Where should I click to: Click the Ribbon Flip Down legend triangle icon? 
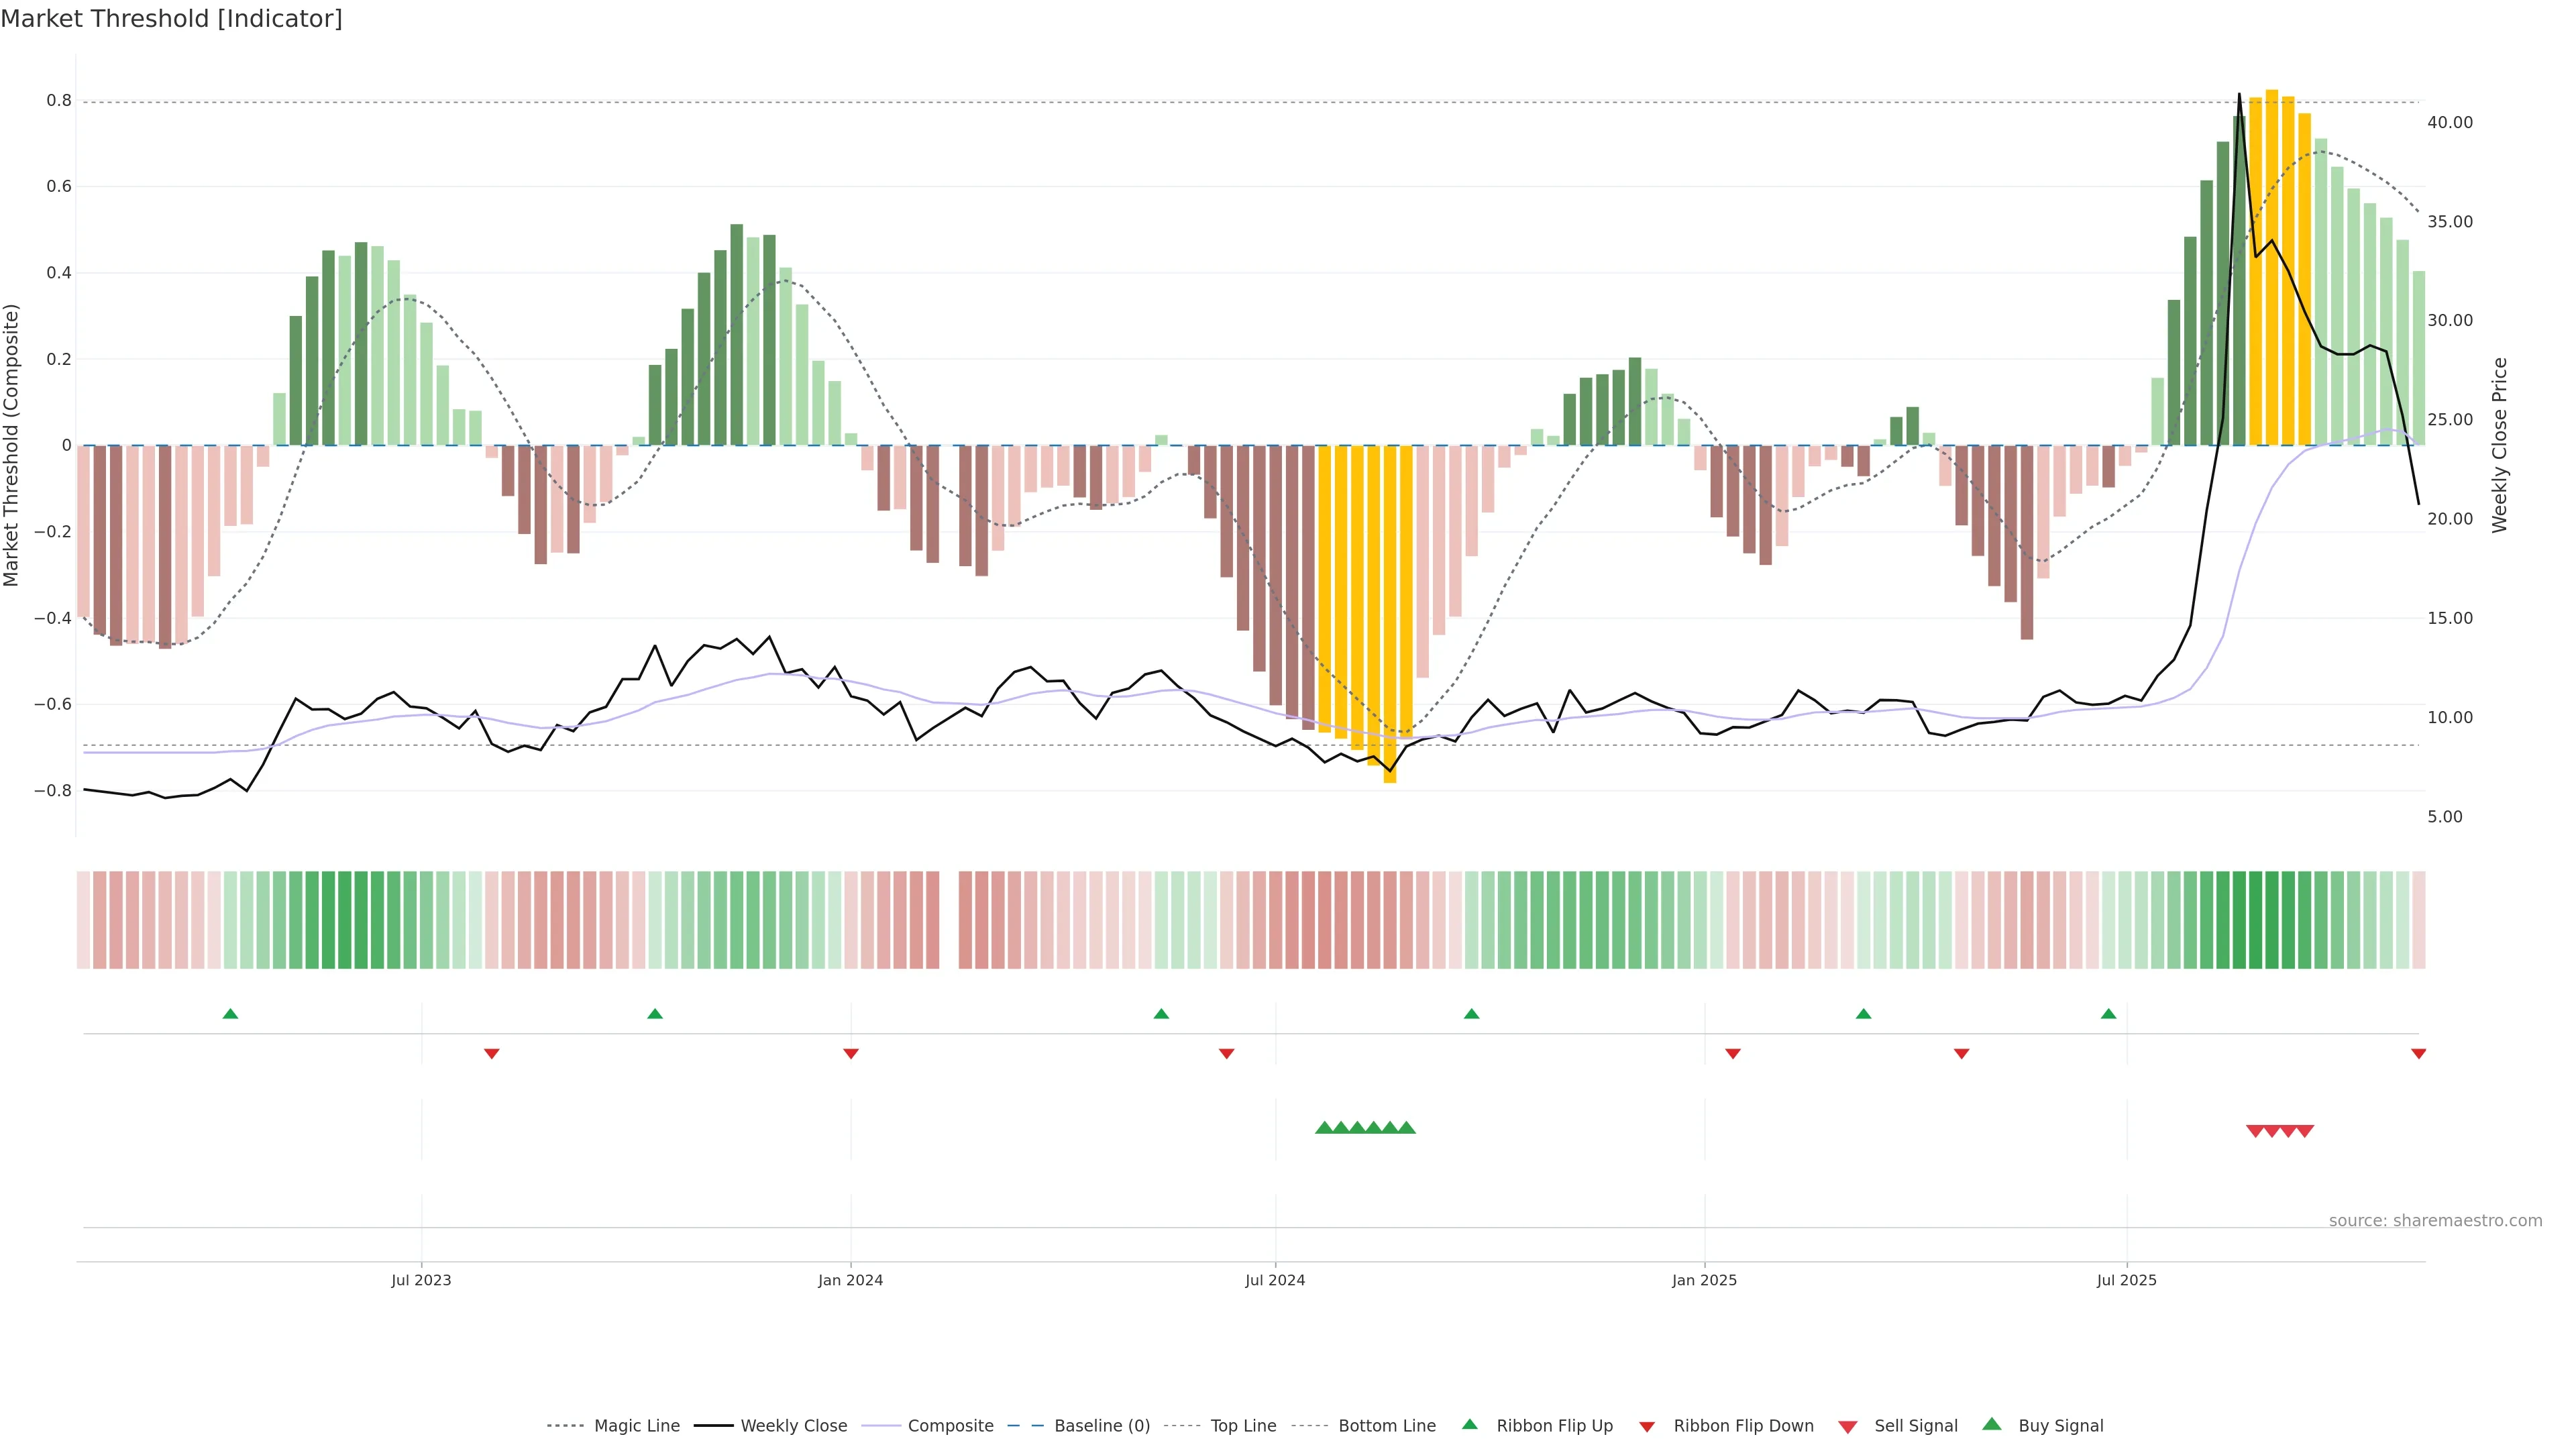coord(1647,1427)
